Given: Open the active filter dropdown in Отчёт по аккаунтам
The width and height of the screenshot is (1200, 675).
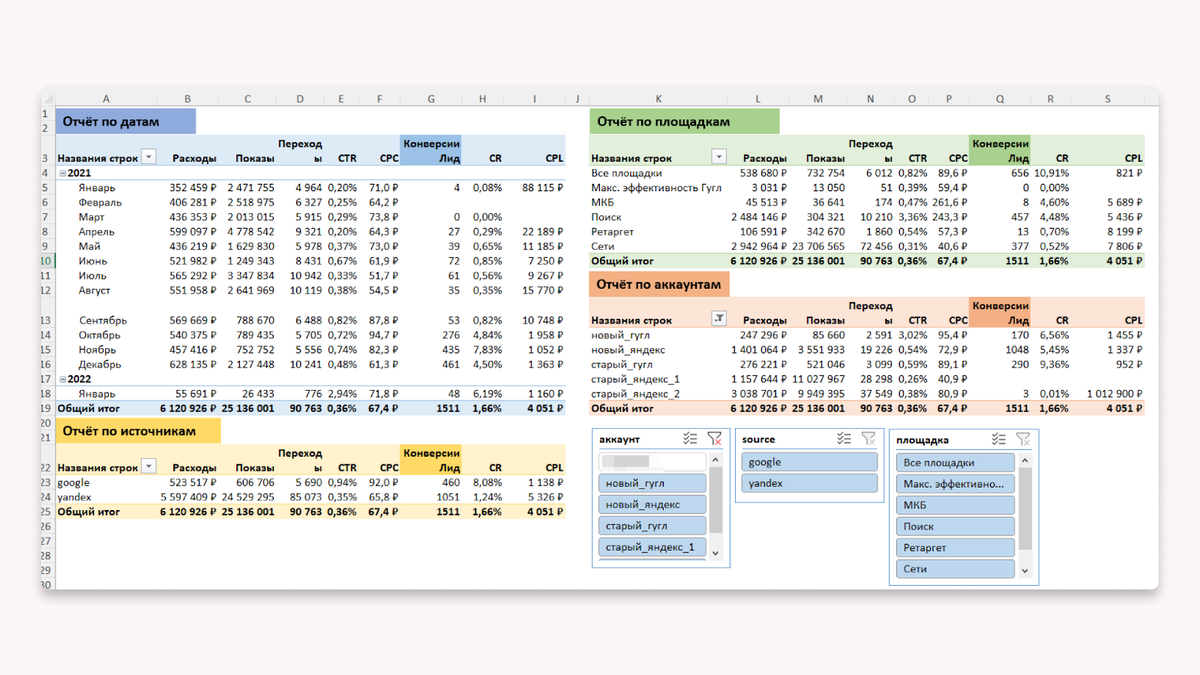Looking at the screenshot, I should [718, 319].
